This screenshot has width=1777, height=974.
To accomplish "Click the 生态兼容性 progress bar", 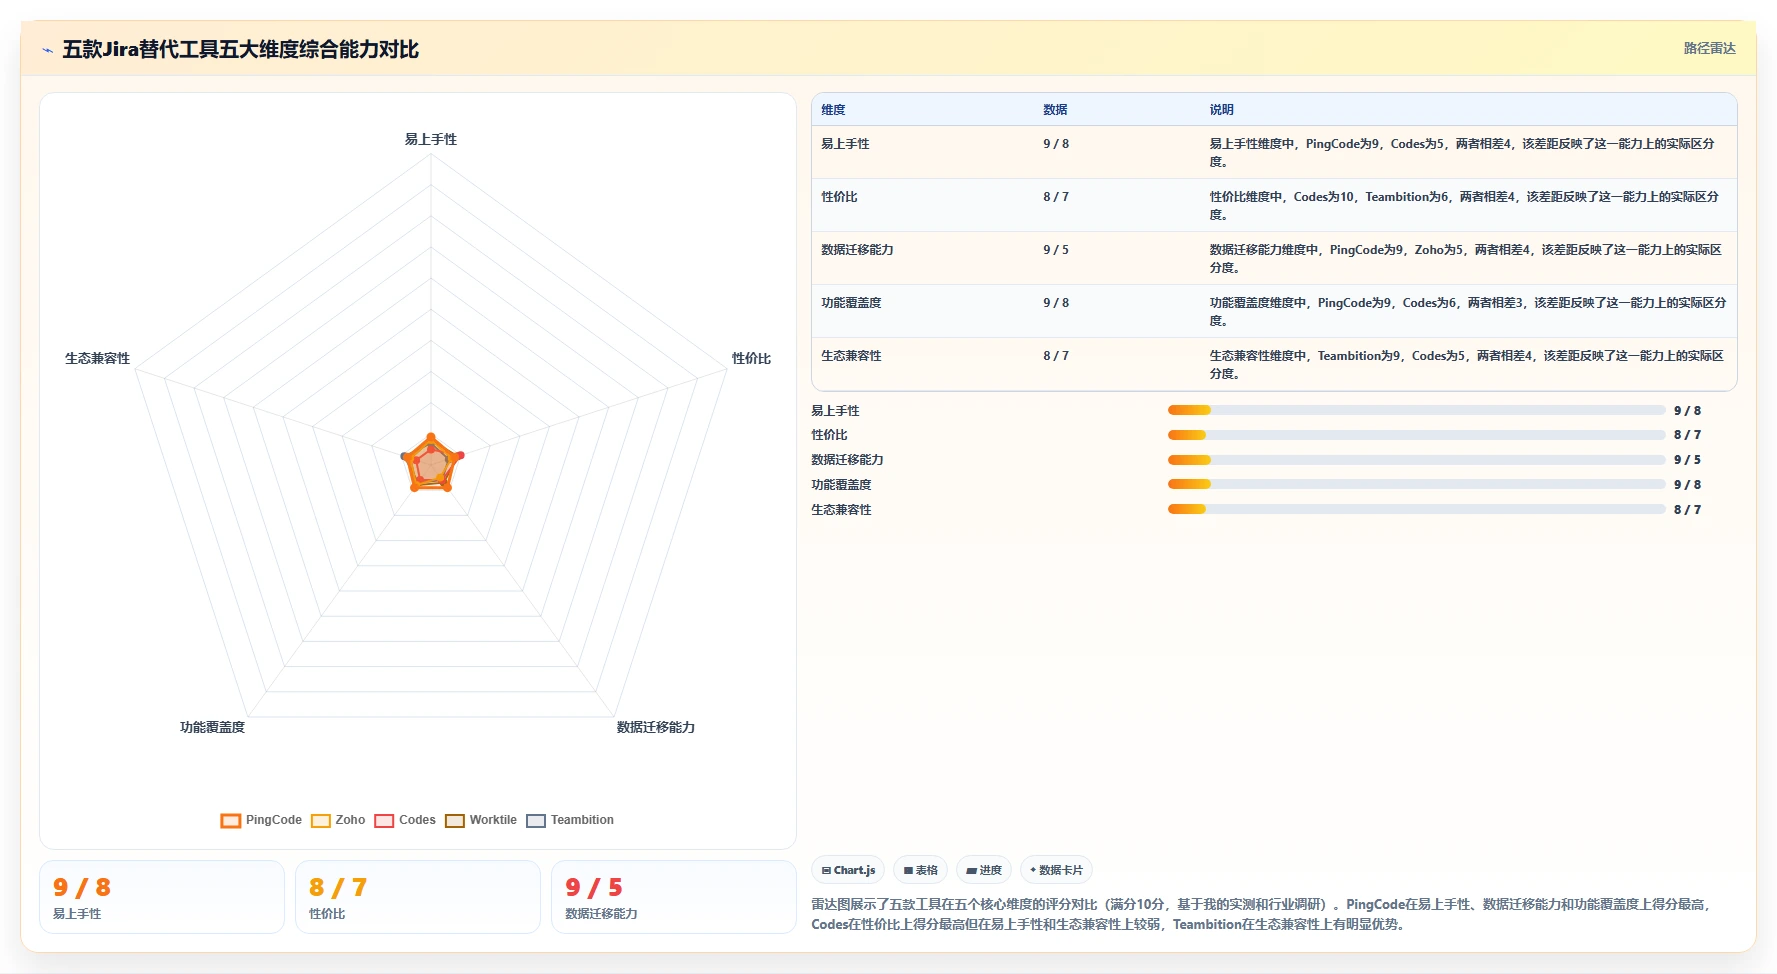I will 1416,509.
